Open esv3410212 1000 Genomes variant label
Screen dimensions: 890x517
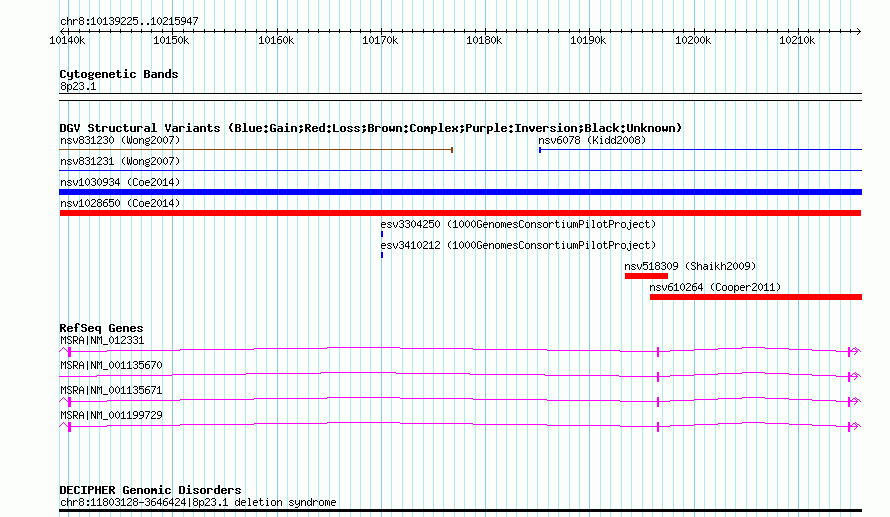coord(518,245)
